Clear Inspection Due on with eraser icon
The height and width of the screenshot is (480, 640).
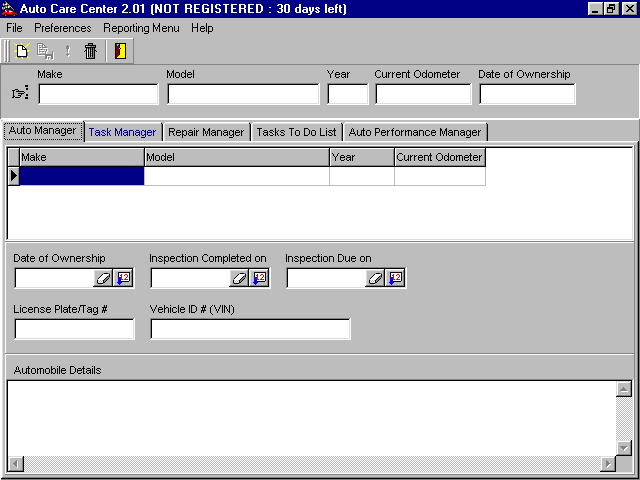(375, 279)
